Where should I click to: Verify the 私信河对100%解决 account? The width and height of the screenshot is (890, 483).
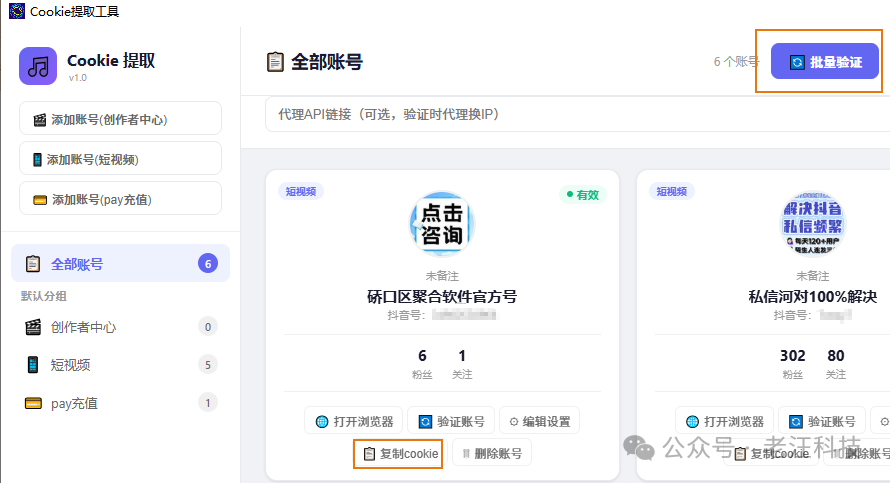[822, 421]
